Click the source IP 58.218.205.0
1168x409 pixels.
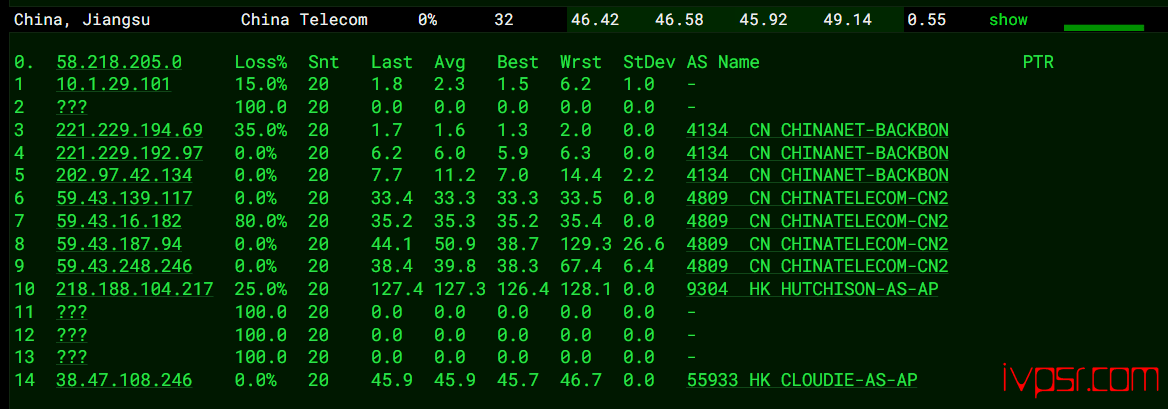[119, 62]
